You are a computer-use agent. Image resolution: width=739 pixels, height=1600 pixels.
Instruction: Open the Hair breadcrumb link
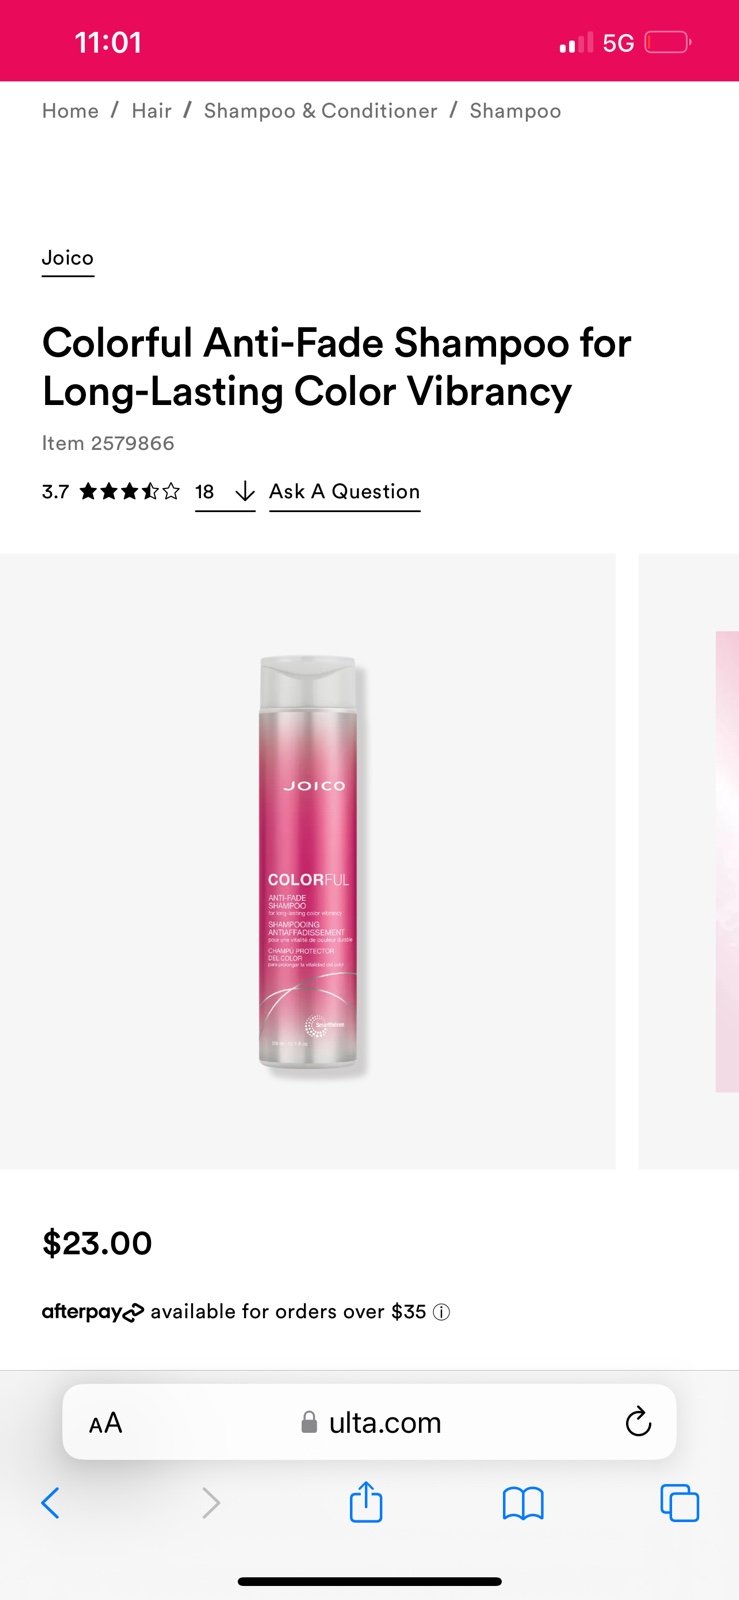151,111
